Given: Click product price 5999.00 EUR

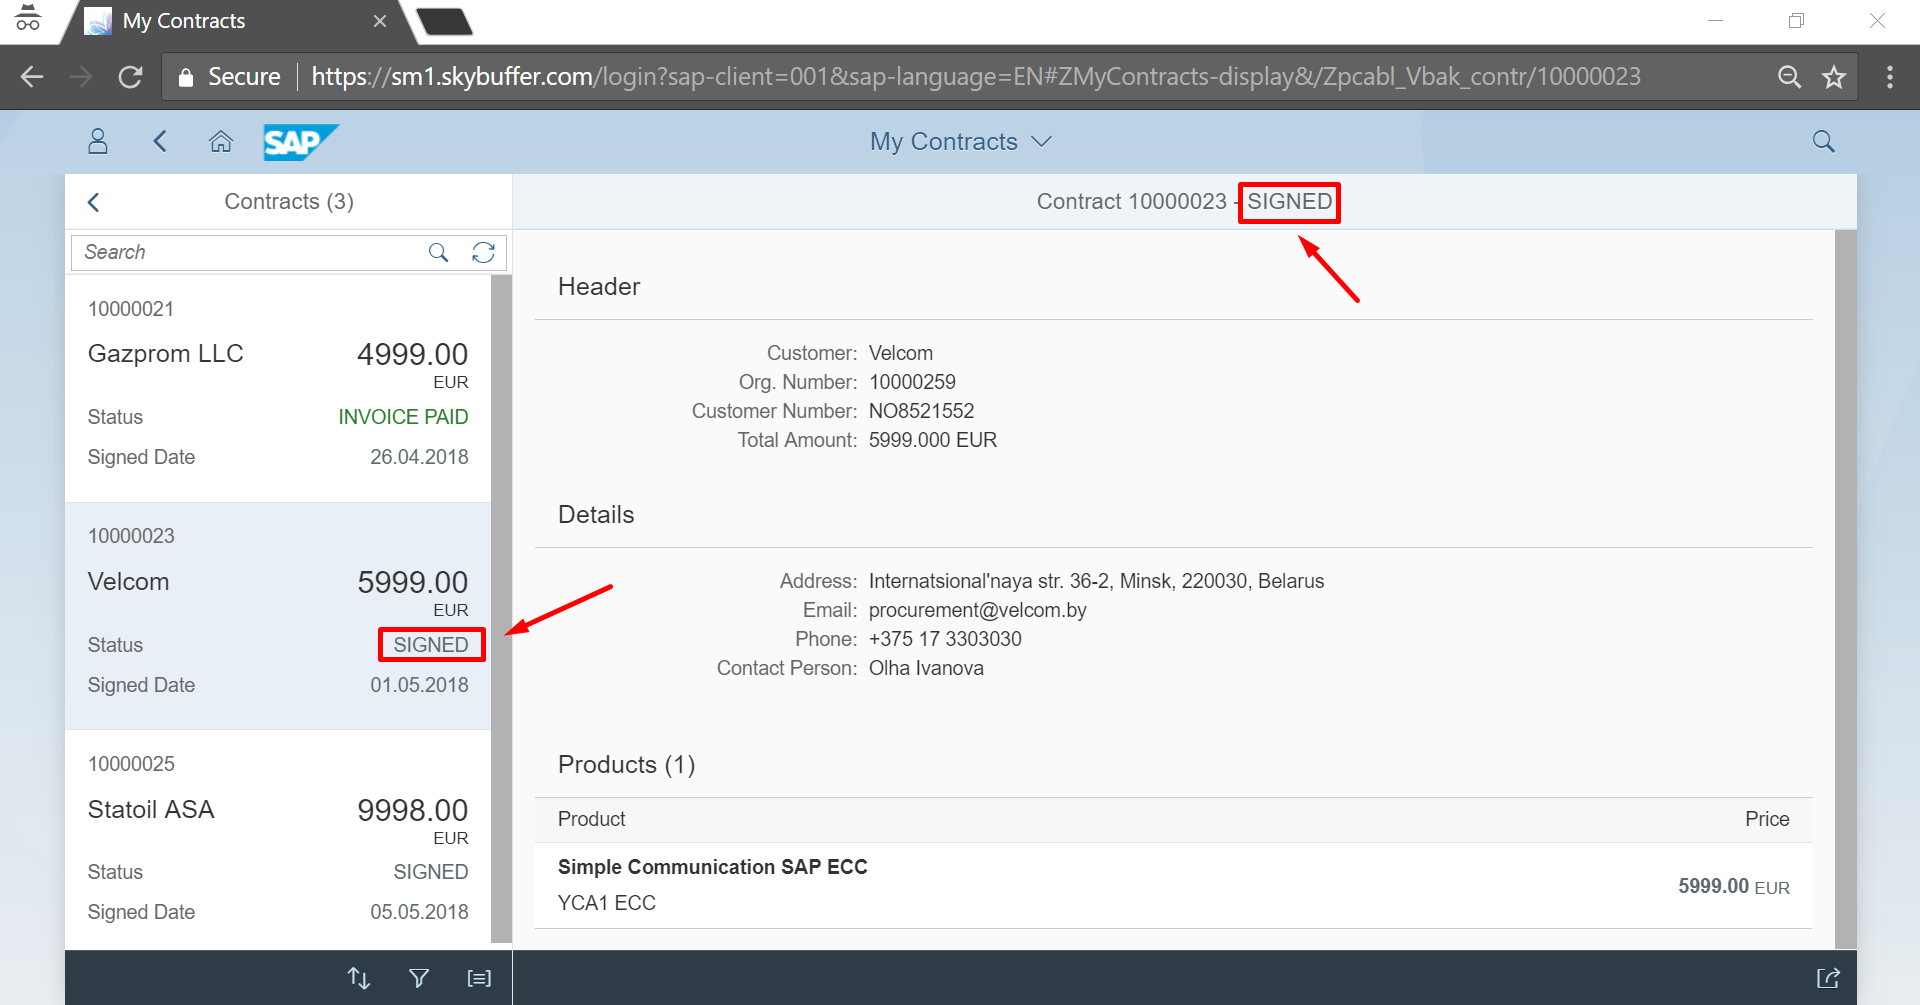Looking at the screenshot, I should [1733, 886].
